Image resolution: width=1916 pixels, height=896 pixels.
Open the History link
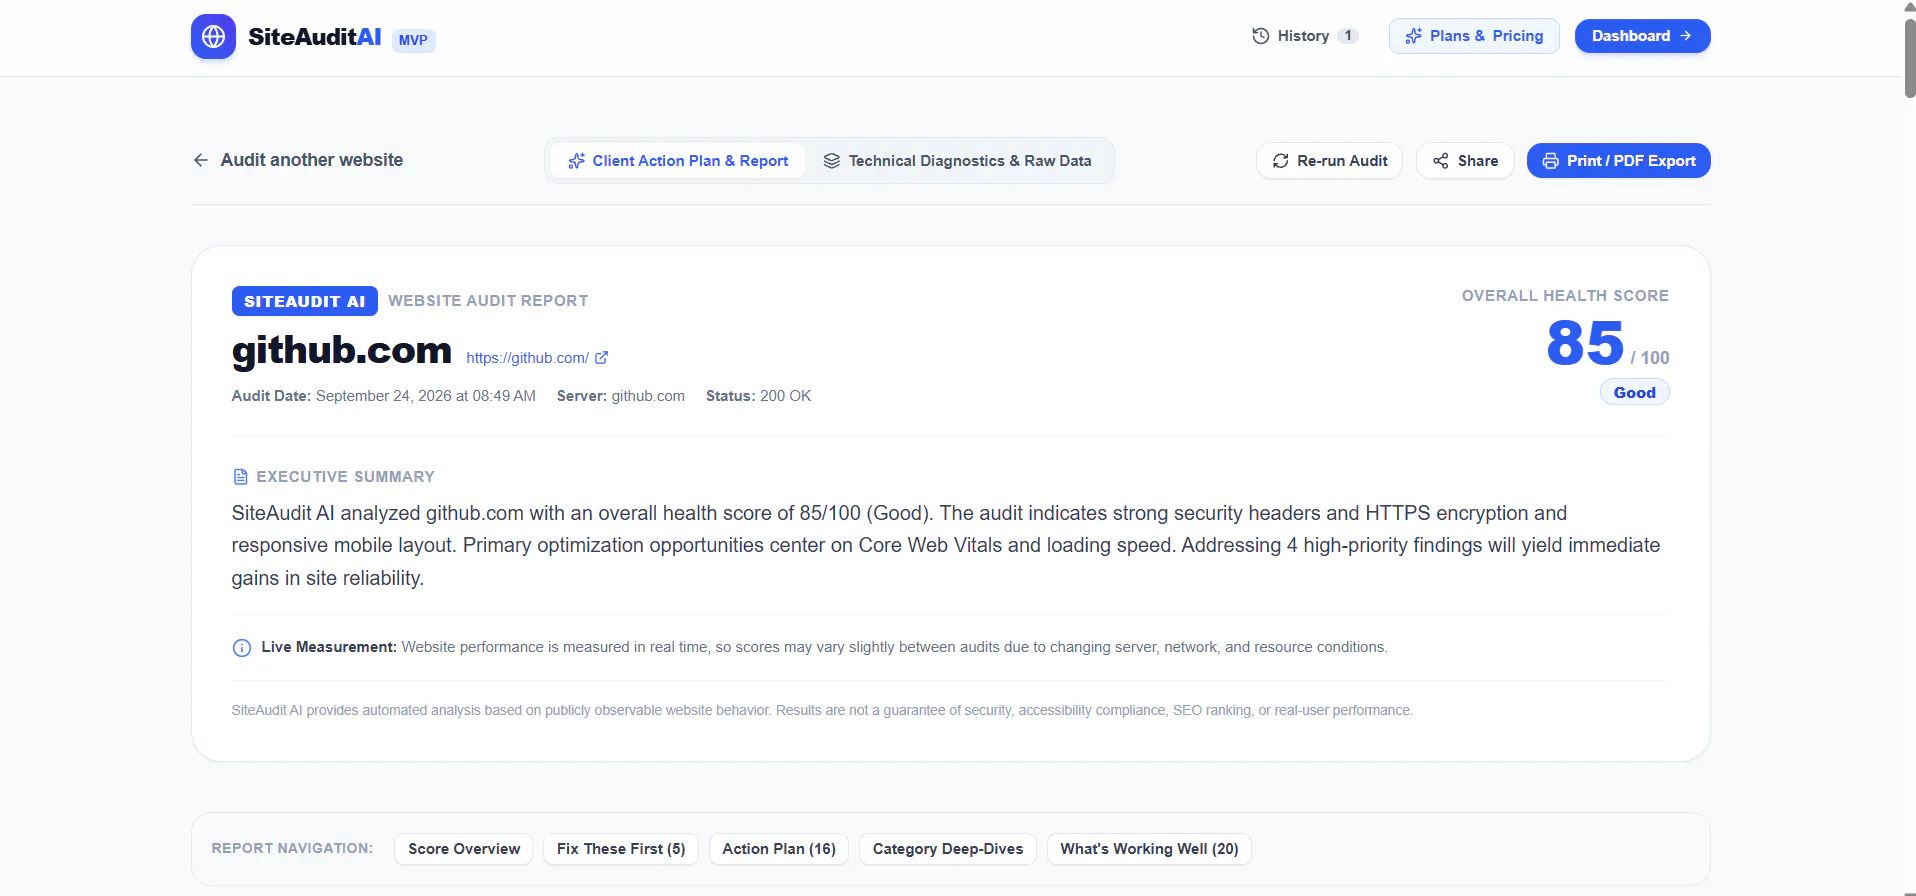[1304, 36]
